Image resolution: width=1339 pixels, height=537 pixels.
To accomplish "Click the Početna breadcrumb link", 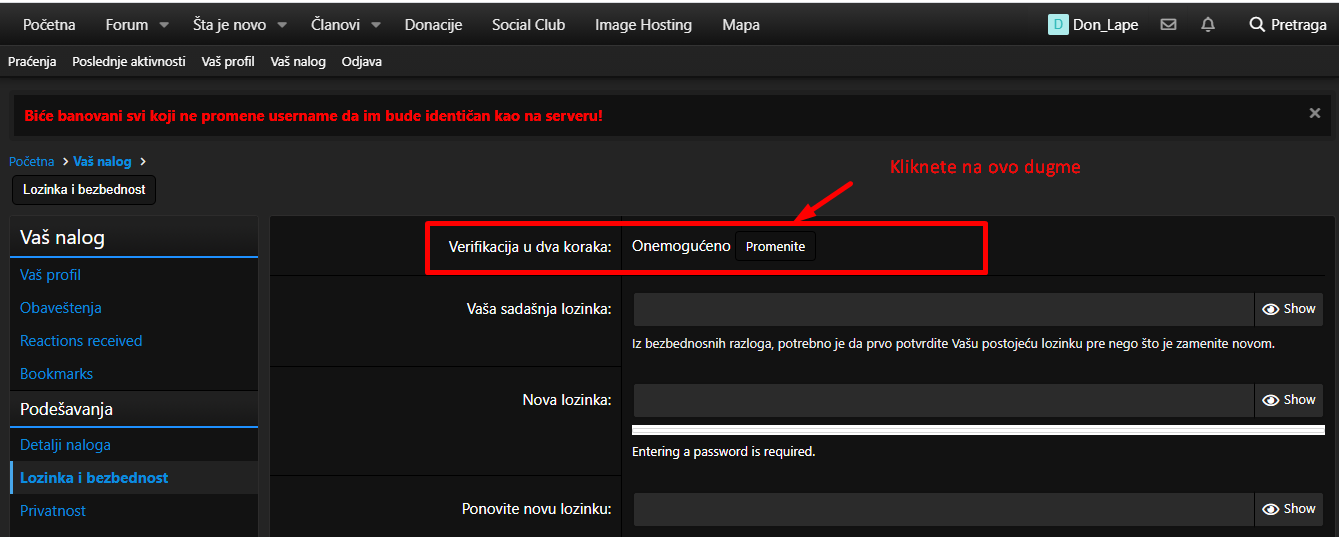I will click(x=32, y=161).
